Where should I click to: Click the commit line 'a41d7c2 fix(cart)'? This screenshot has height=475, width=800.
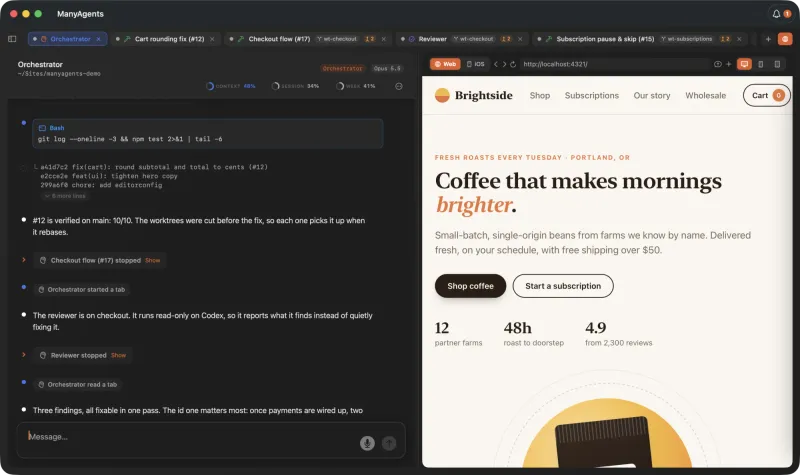point(154,167)
